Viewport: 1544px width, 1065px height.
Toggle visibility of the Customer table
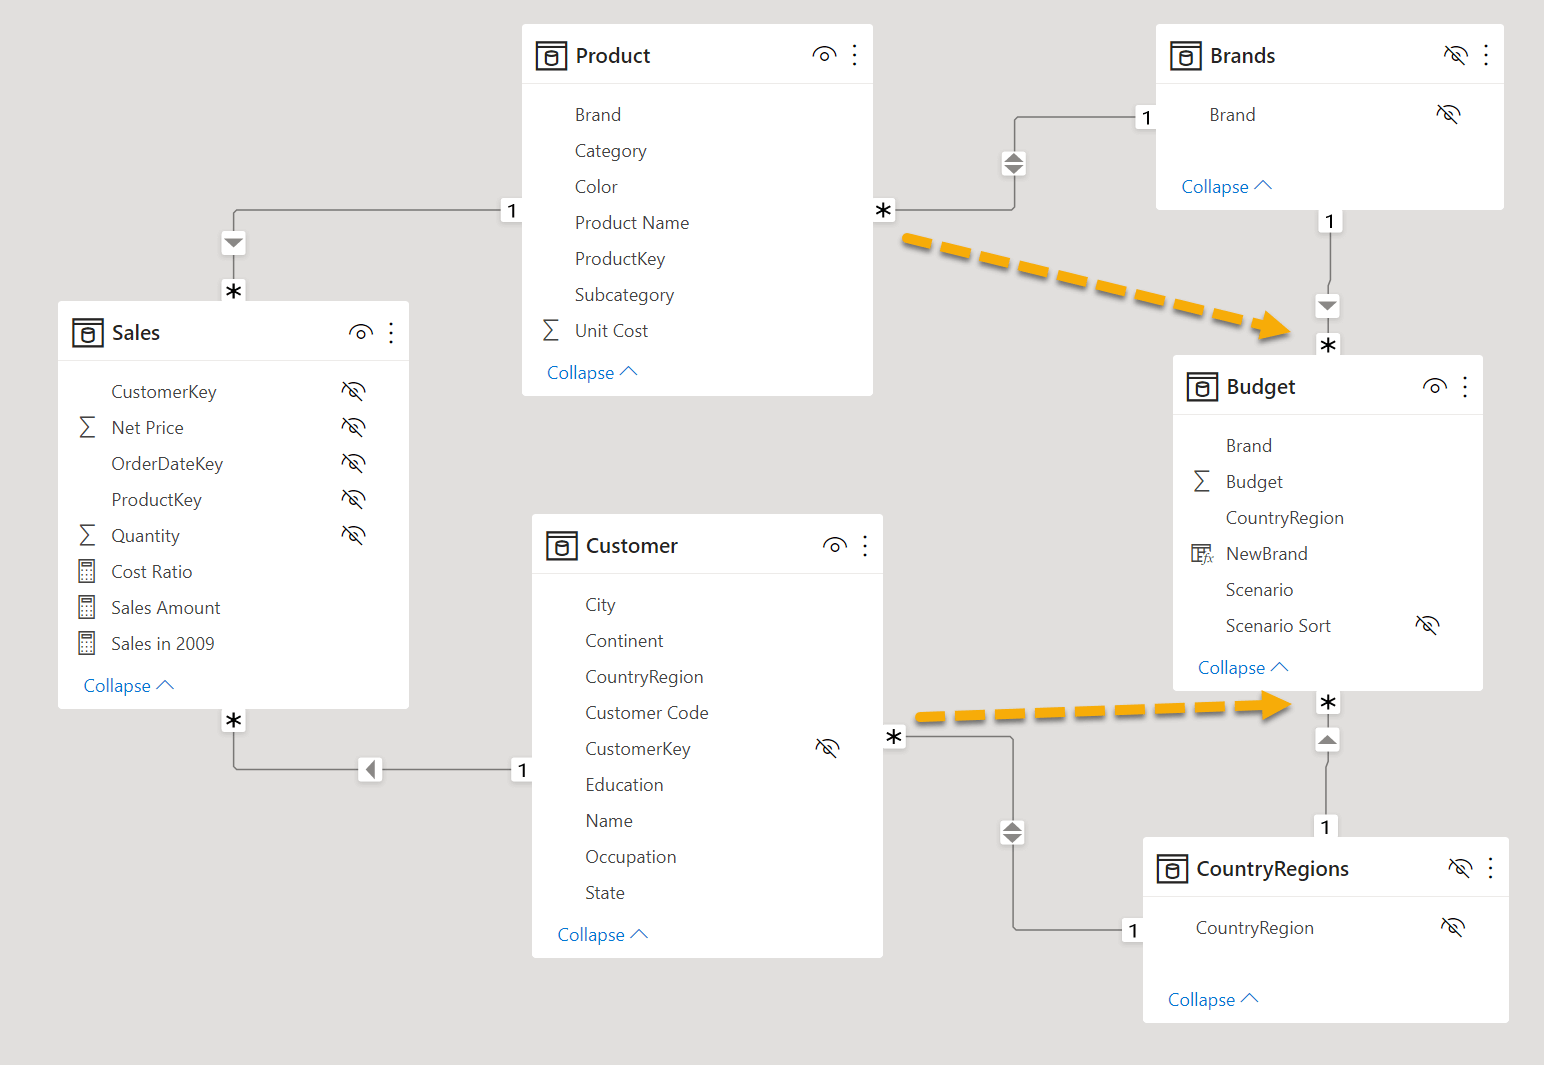[x=835, y=545]
